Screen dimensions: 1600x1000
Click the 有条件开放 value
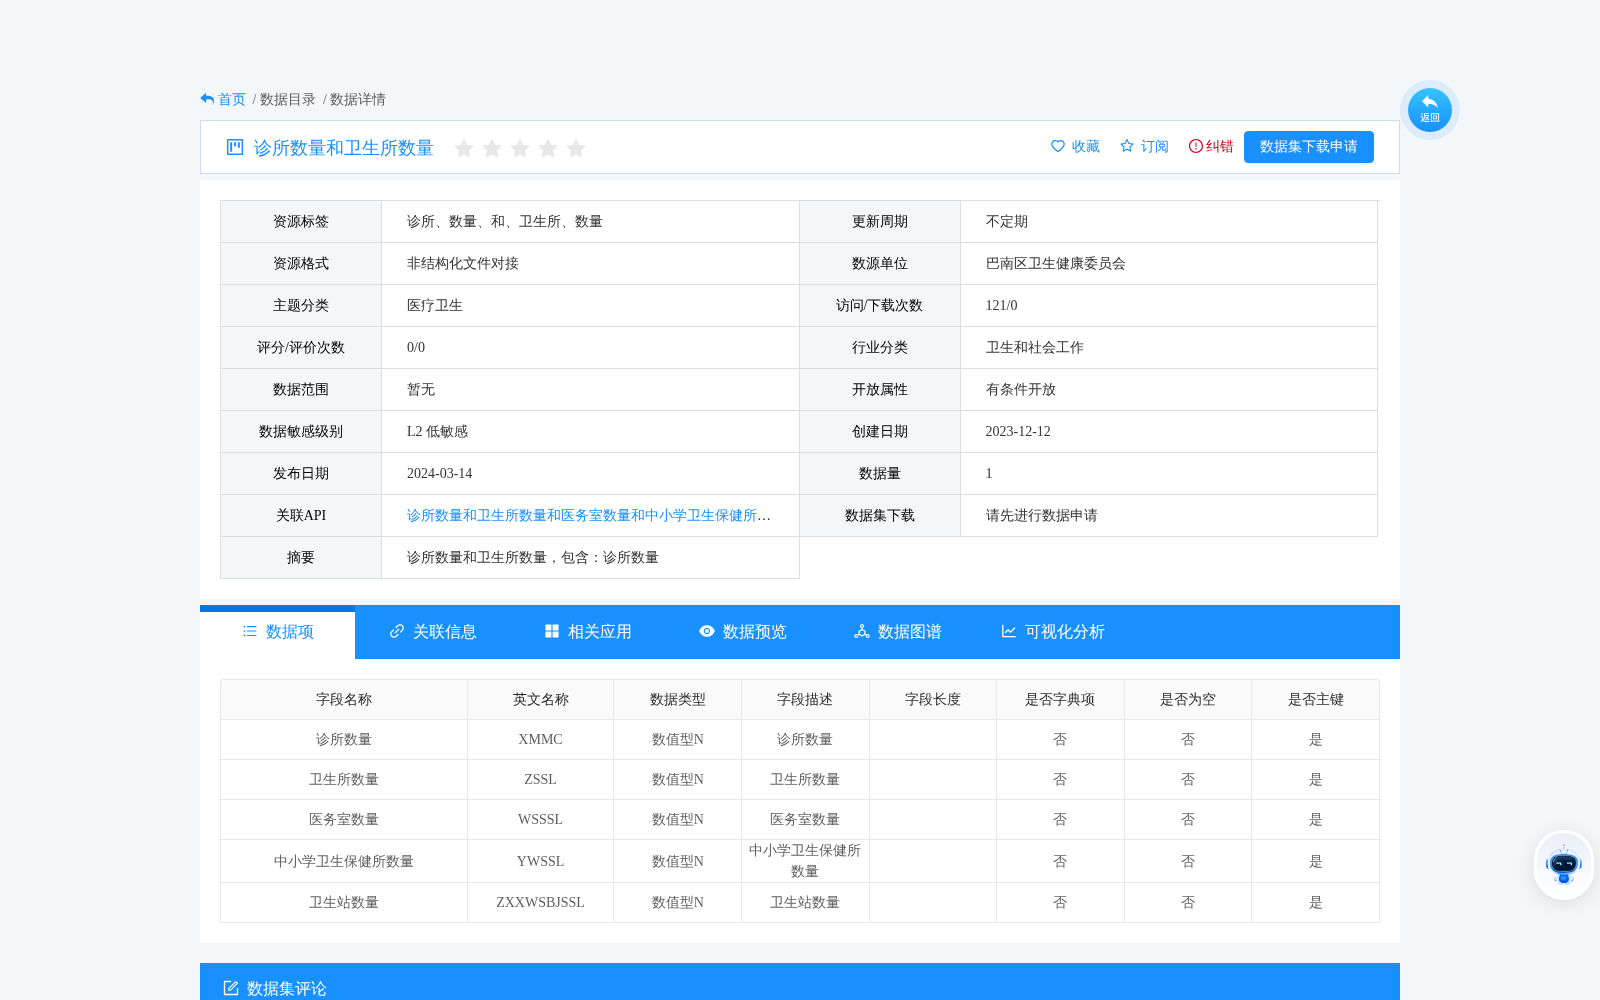click(1021, 389)
